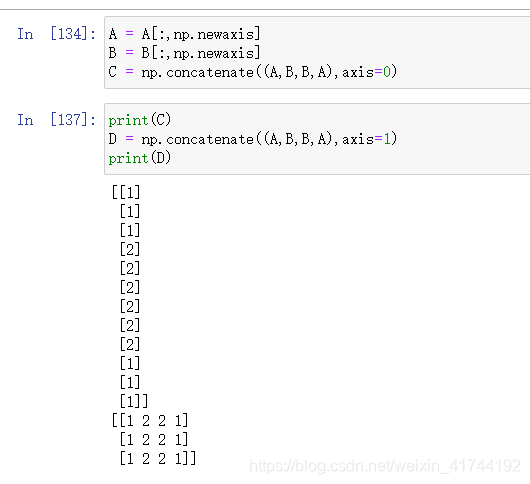Click the In [137] cell prompt
The width and height of the screenshot is (530, 484).
56,120
